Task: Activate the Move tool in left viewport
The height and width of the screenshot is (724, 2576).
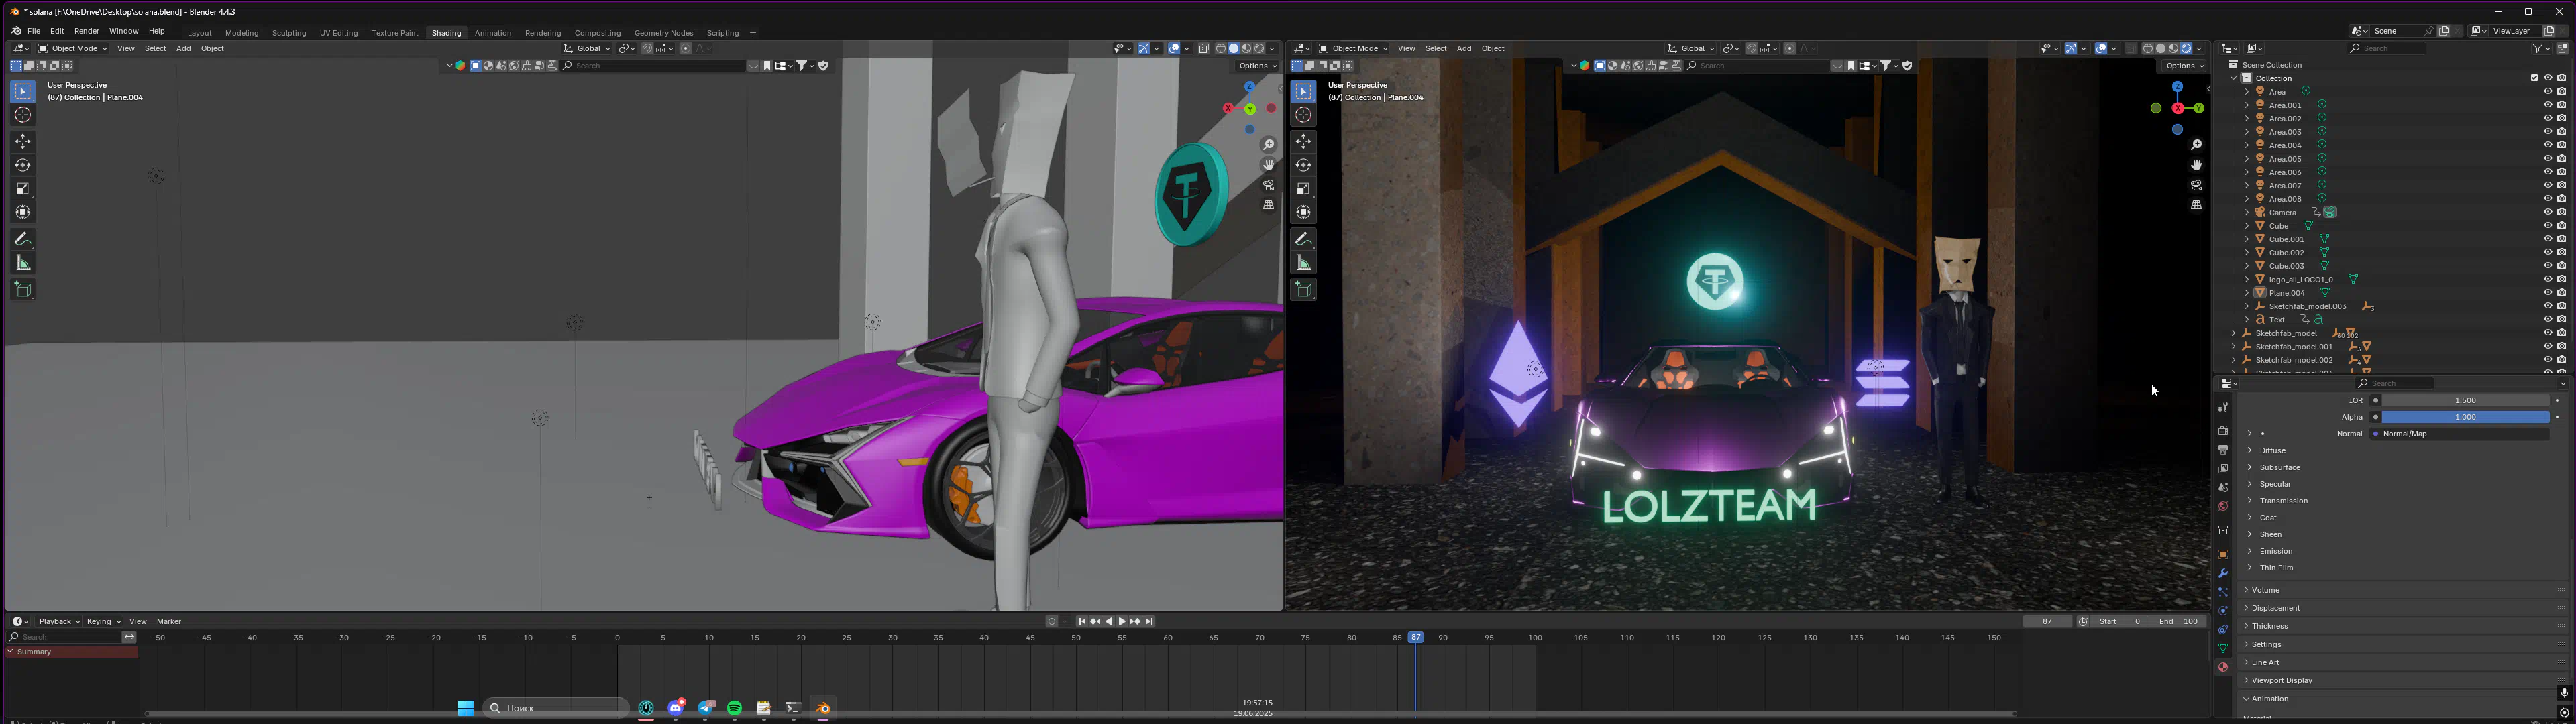Action: click(x=23, y=142)
